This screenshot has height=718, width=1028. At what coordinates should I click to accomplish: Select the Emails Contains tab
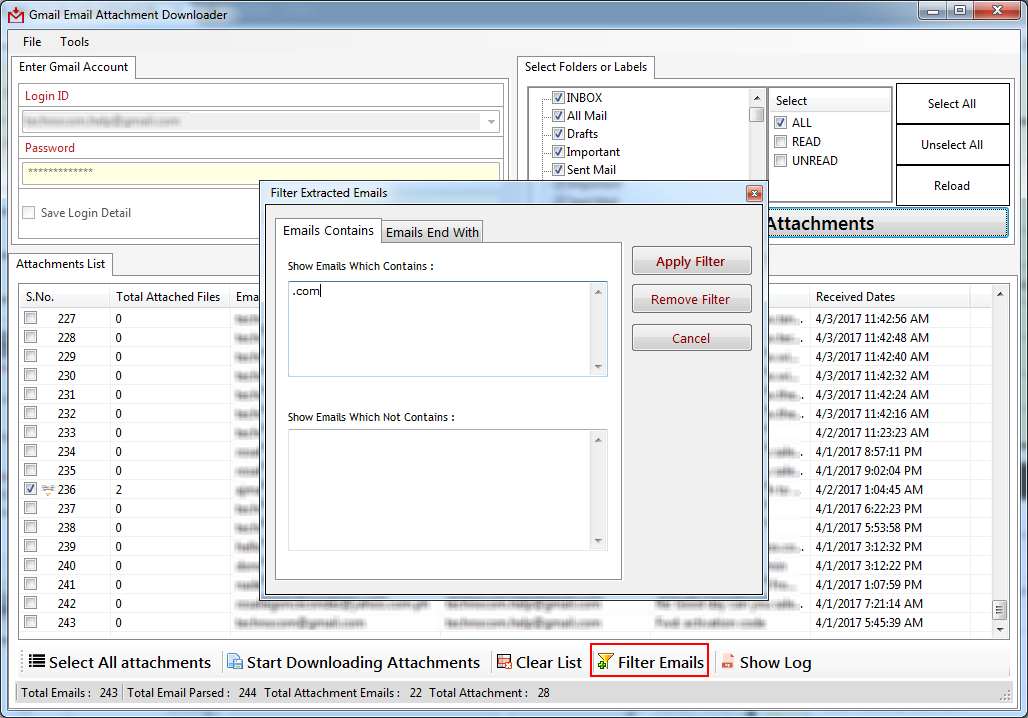click(328, 231)
